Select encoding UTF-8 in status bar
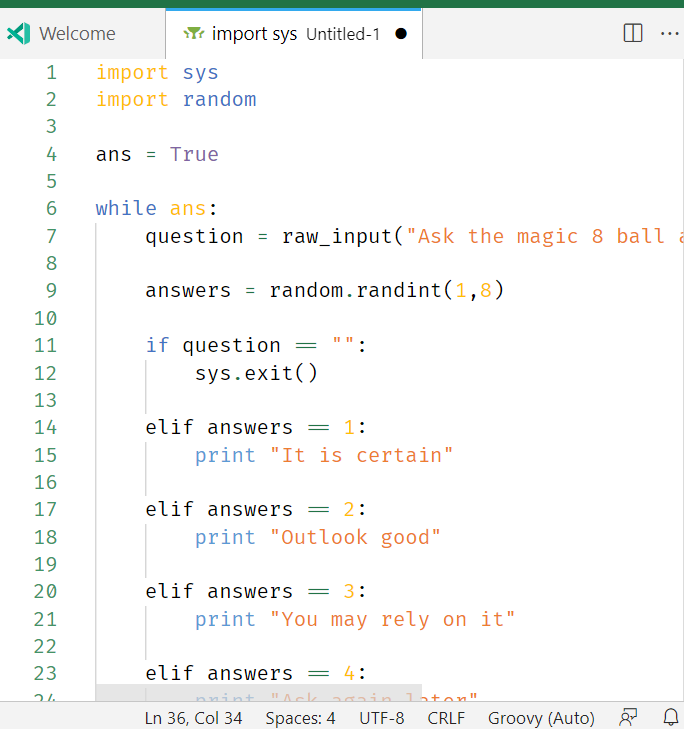Viewport: 684px width, 729px height. click(x=382, y=718)
